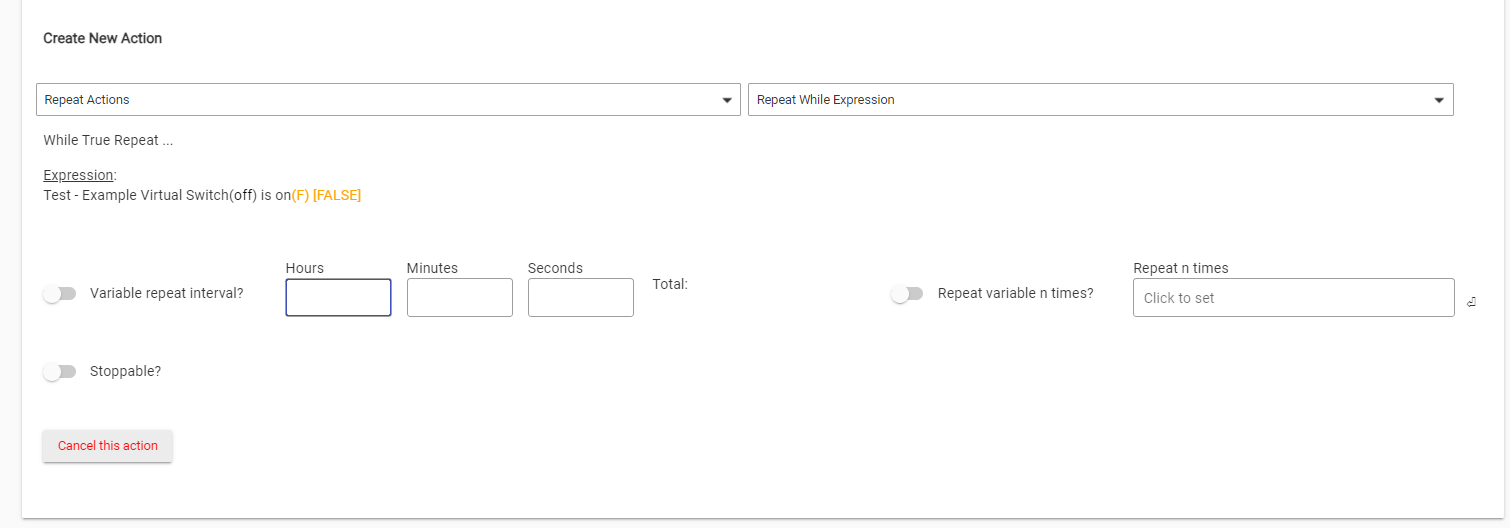This screenshot has height=528, width=1510.
Task: Turn on the Repeat variable n times switch
Action: tap(907, 294)
